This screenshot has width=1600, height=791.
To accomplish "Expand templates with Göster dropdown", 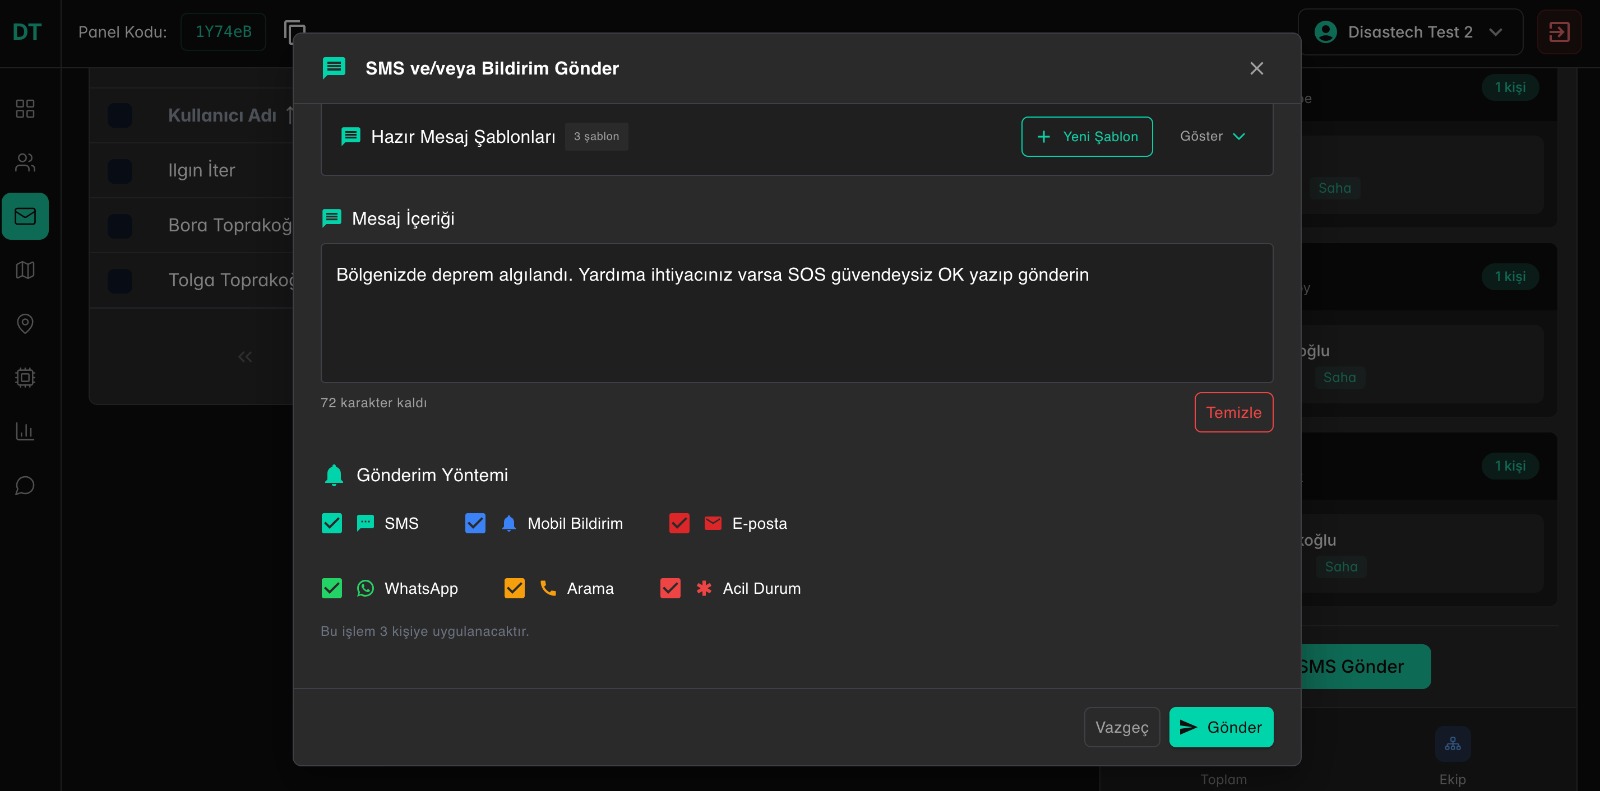I will [1212, 136].
